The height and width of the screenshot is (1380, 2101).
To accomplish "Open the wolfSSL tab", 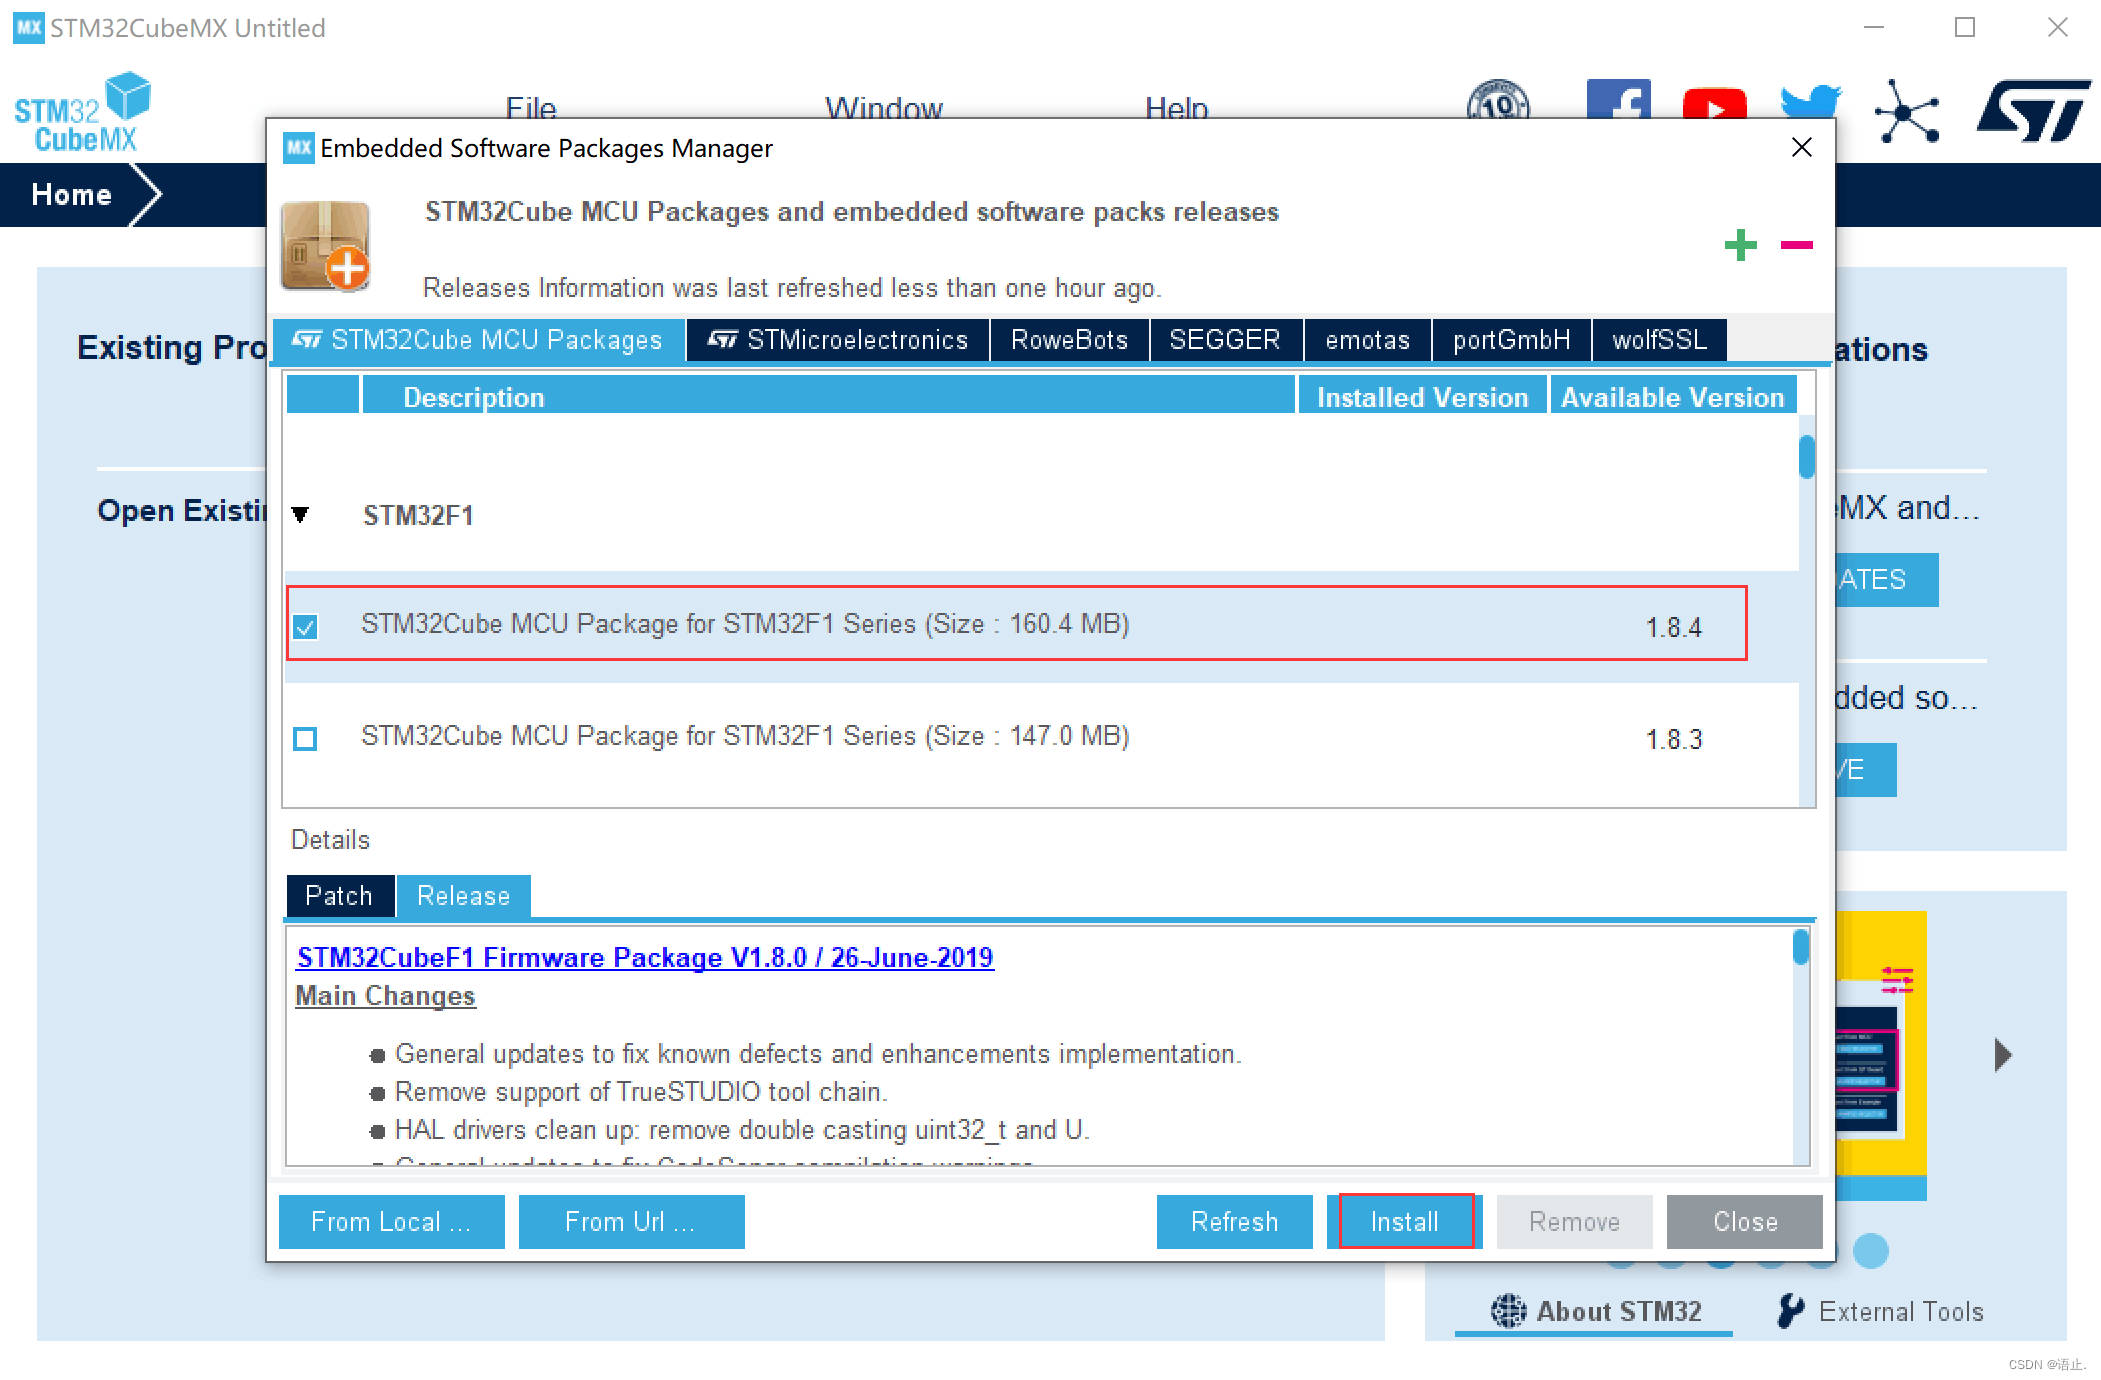I will (1659, 340).
